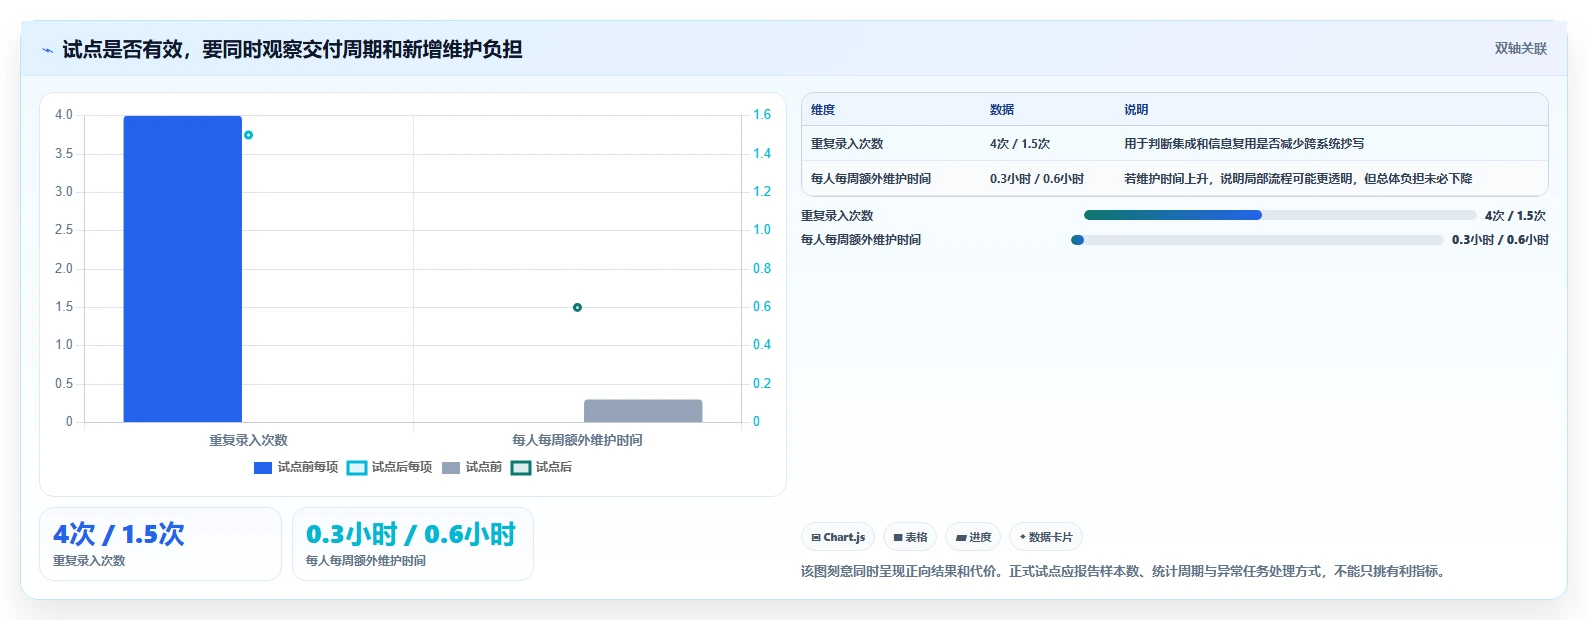Click the panel title 试点是否有效

pos(292,50)
